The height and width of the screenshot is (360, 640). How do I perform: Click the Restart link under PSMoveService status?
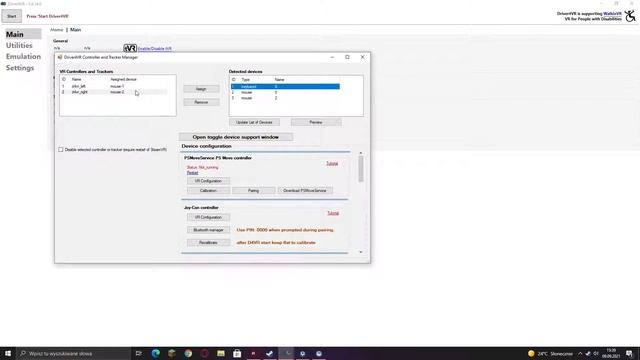click(192, 173)
